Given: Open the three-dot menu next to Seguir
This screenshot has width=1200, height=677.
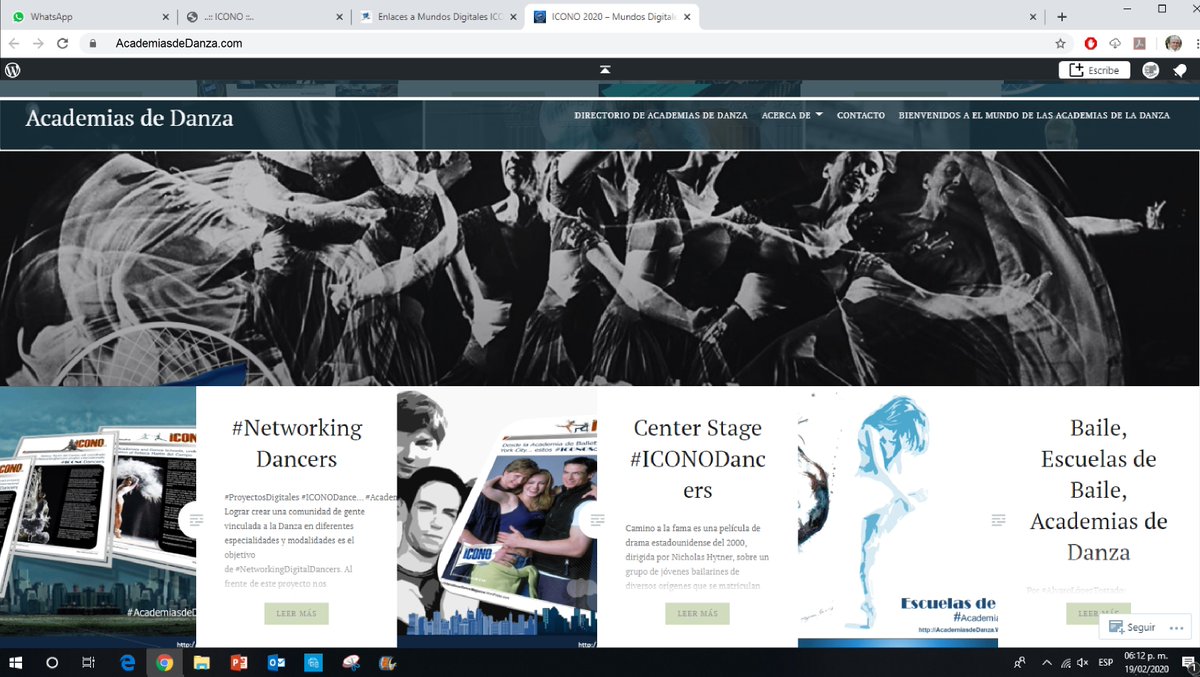Looking at the screenshot, I should 1177,627.
